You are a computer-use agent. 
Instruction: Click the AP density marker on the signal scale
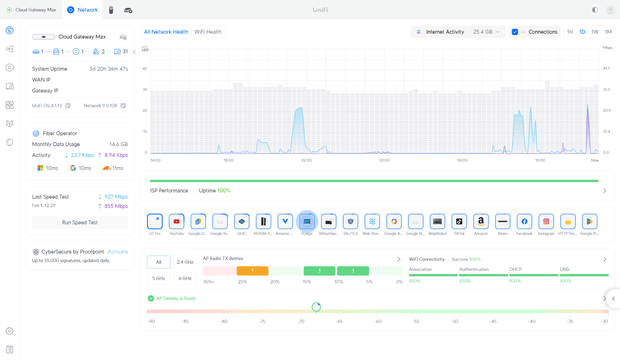coord(316,307)
